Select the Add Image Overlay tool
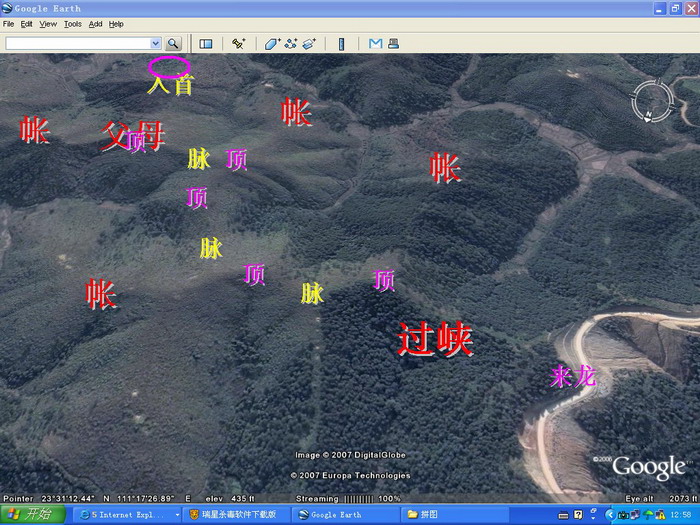Screen dimensions: 700x525 (309, 44)
